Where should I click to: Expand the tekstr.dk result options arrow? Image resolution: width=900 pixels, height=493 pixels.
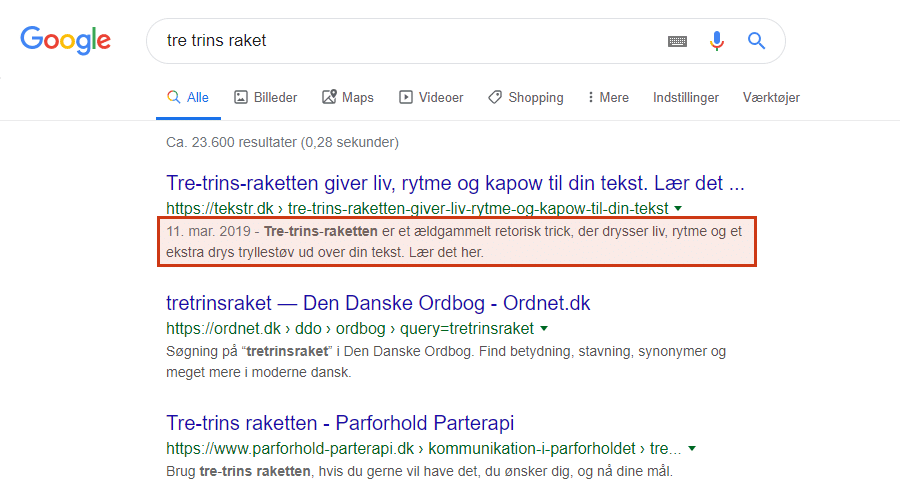tap(678, 208)
